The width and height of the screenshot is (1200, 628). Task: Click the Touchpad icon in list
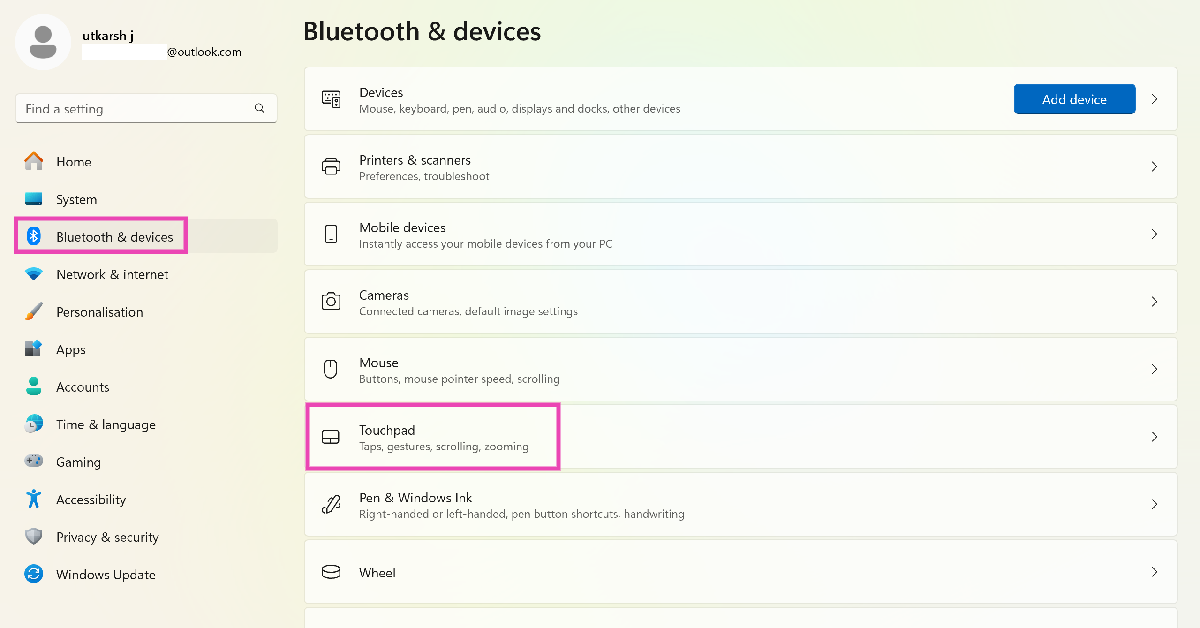point(331,437)
